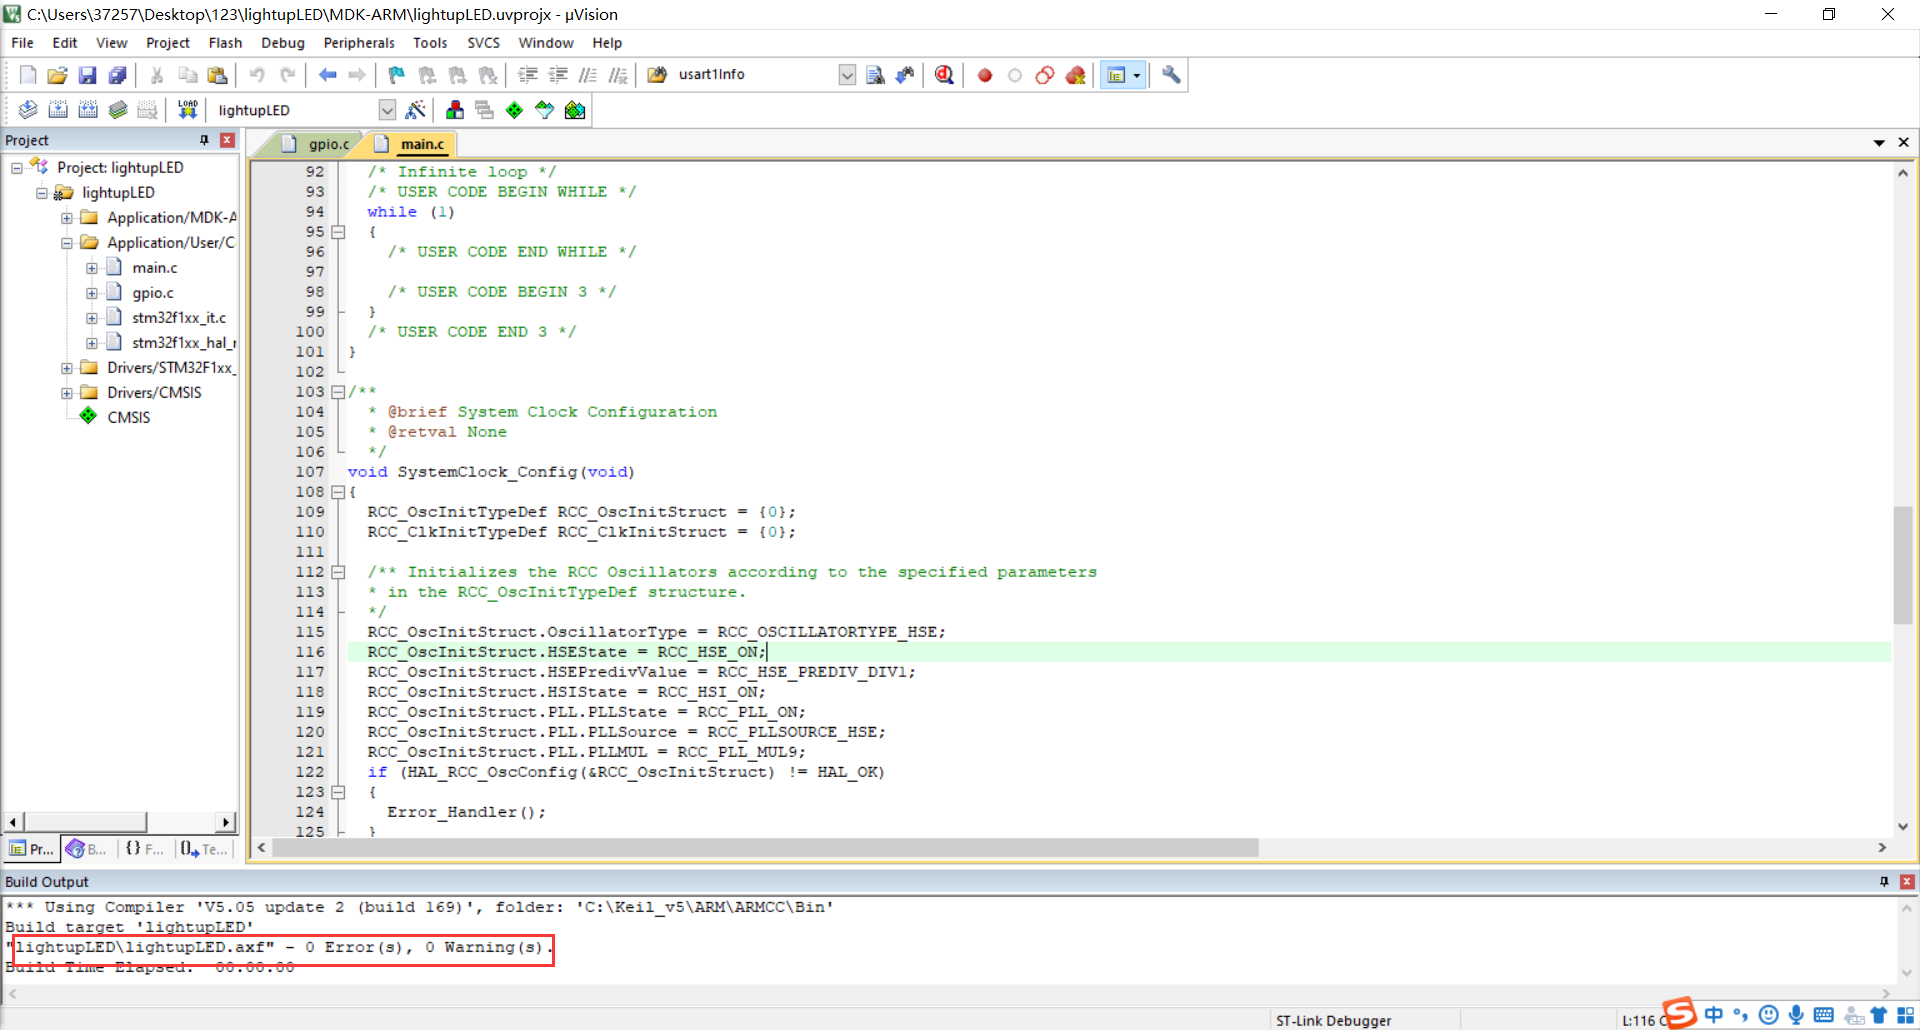This screenshot has width=1920, height=1030.
Task: Close the Project panel
Action: coord(227,140)
